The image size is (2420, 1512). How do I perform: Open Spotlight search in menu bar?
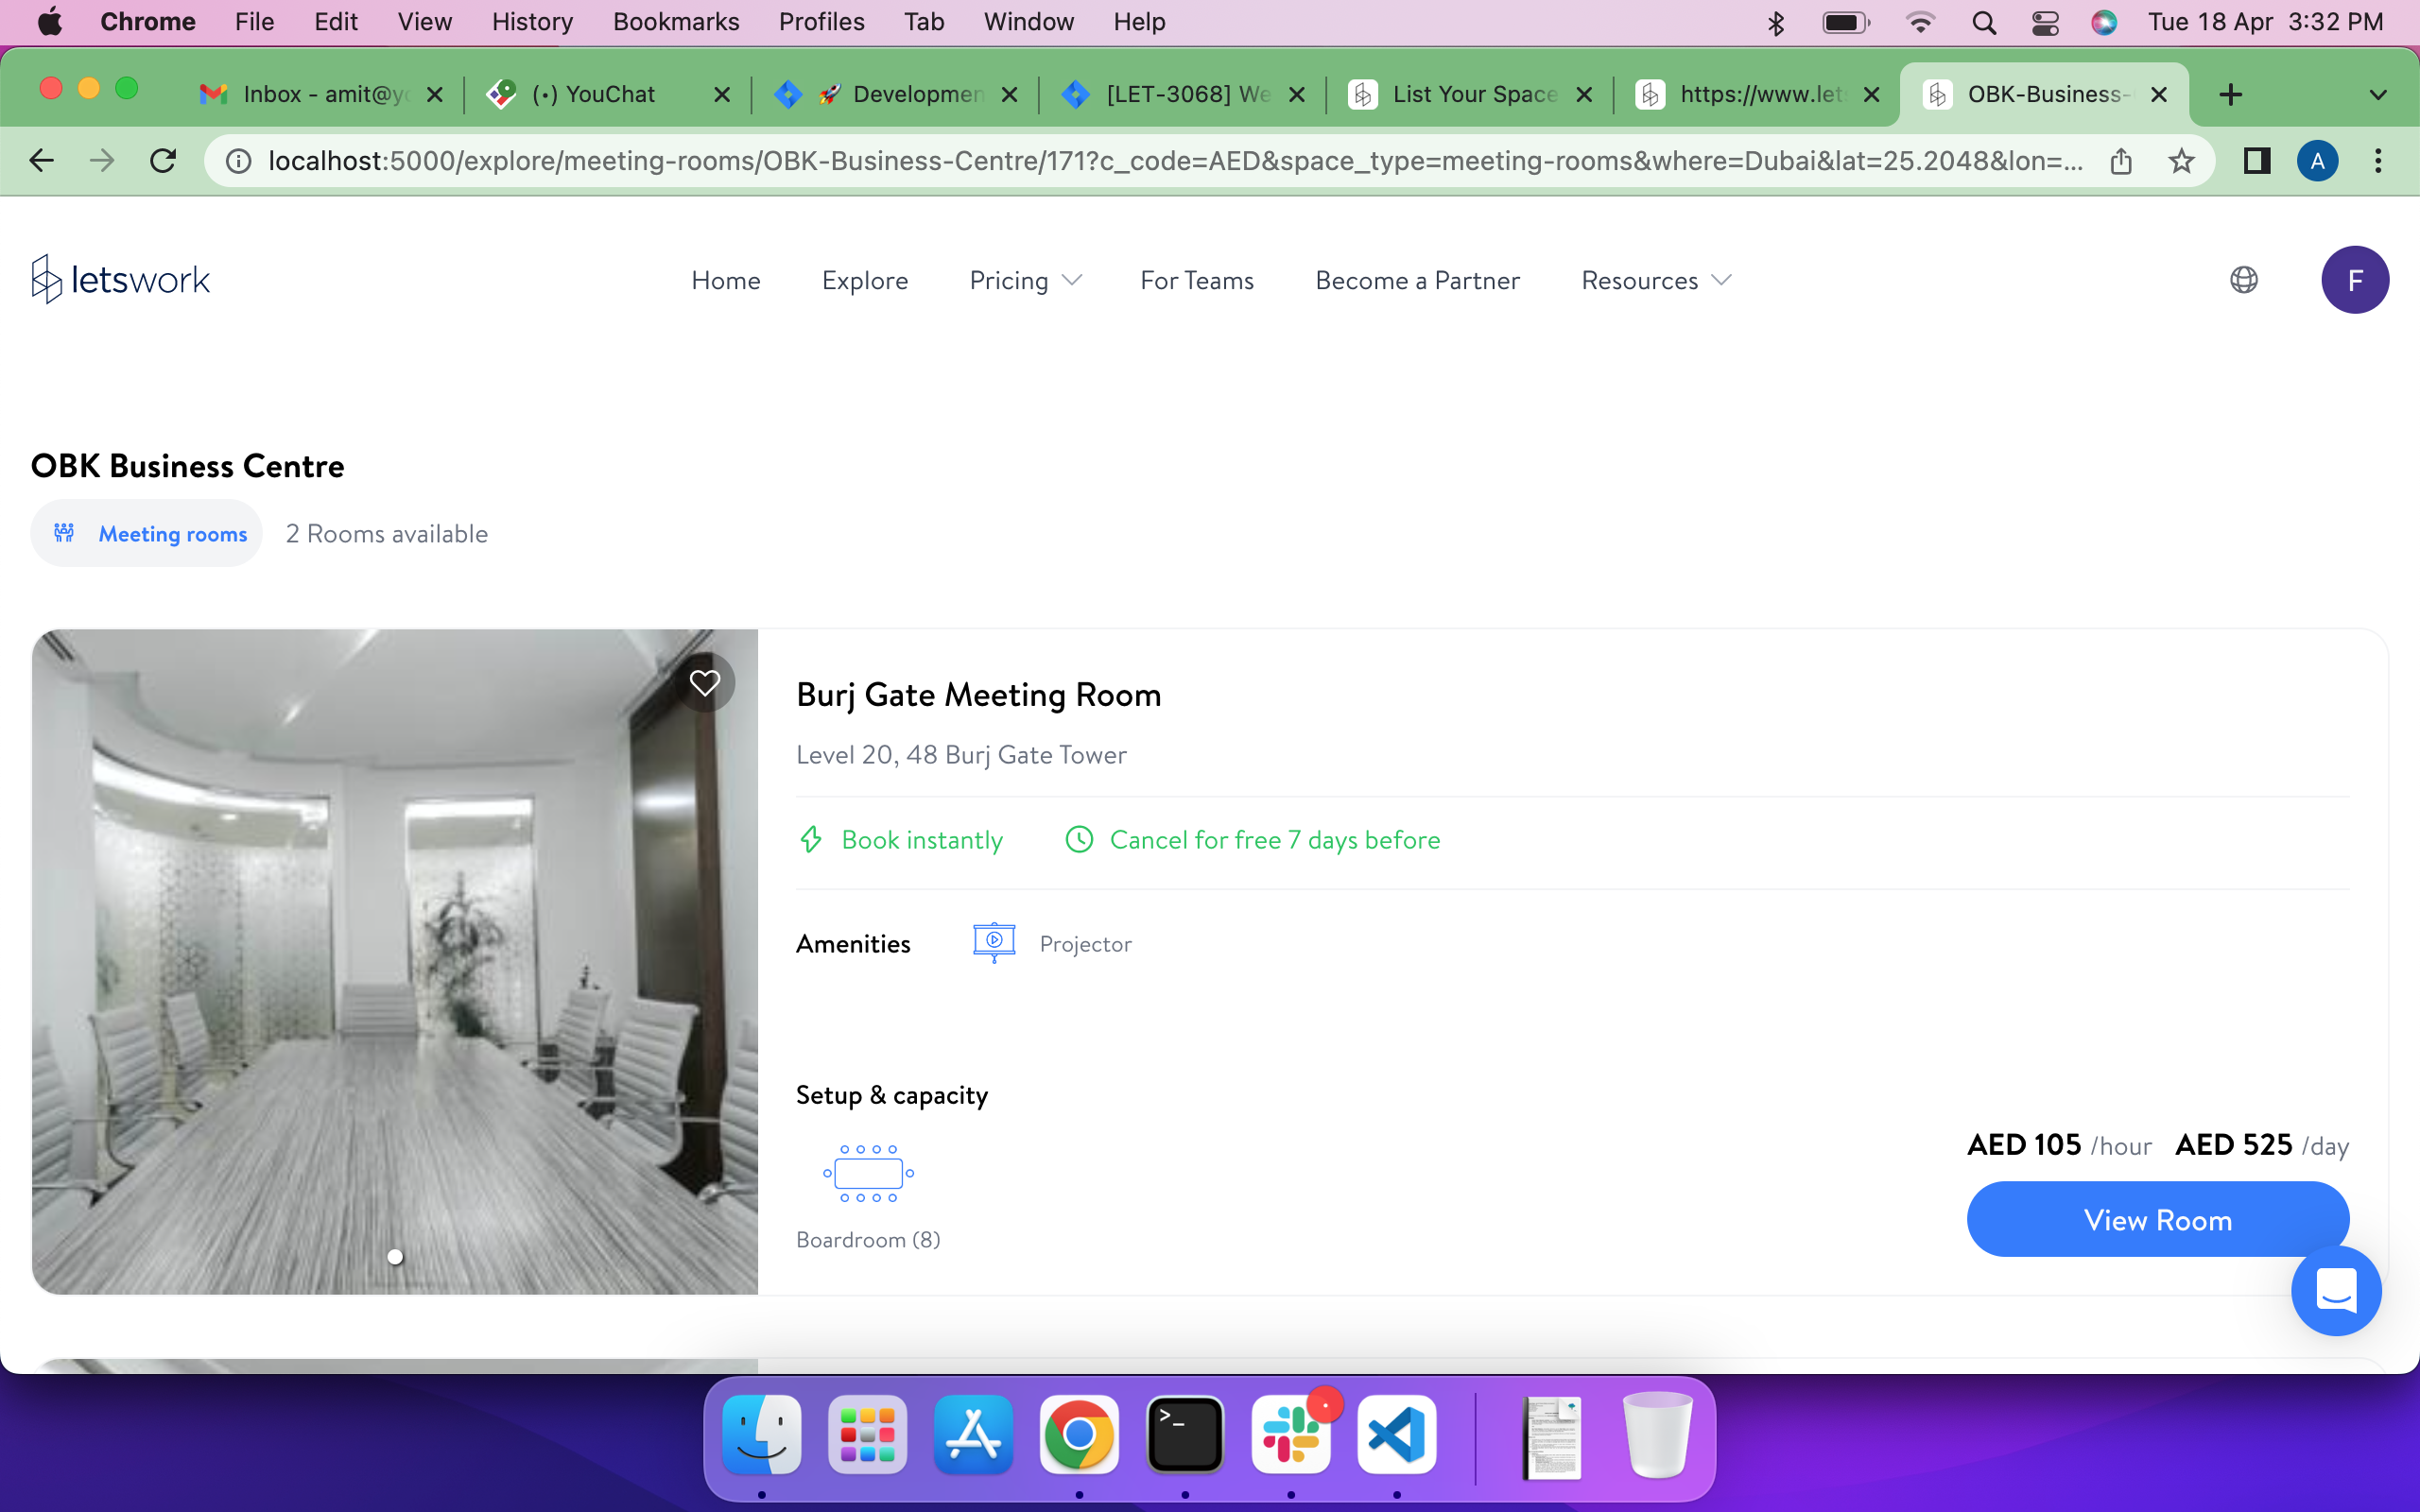[1984, 22]
